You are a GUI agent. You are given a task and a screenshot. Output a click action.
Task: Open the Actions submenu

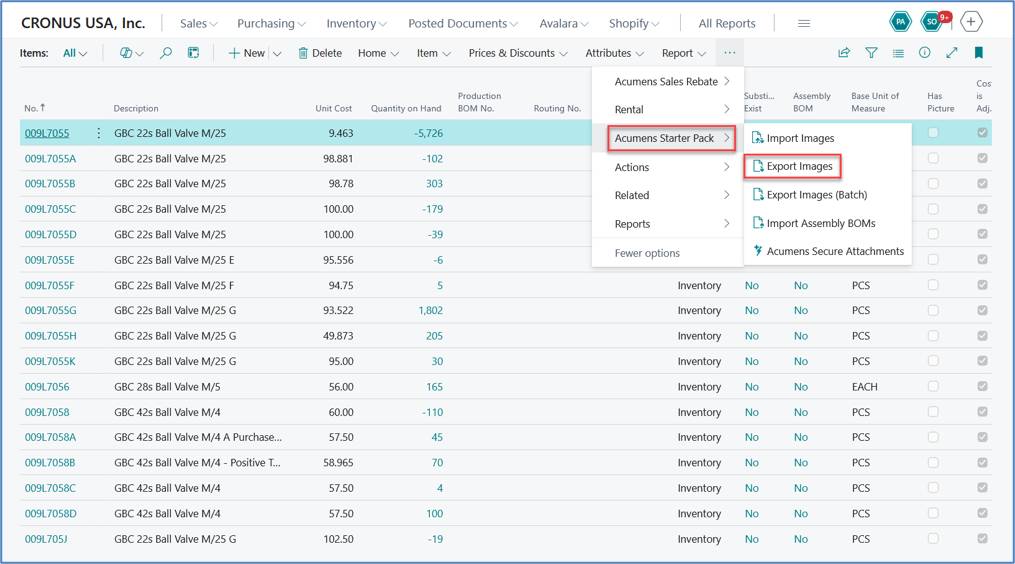tap(668, 167)
